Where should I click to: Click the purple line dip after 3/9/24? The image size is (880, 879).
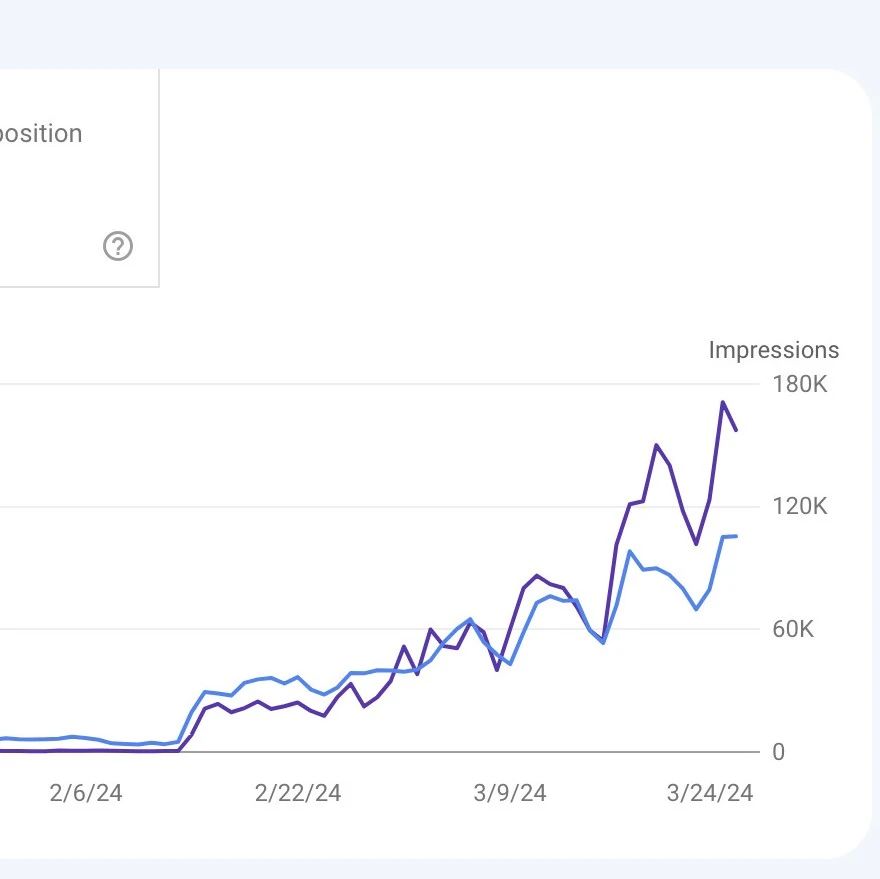tap(604, 641)
